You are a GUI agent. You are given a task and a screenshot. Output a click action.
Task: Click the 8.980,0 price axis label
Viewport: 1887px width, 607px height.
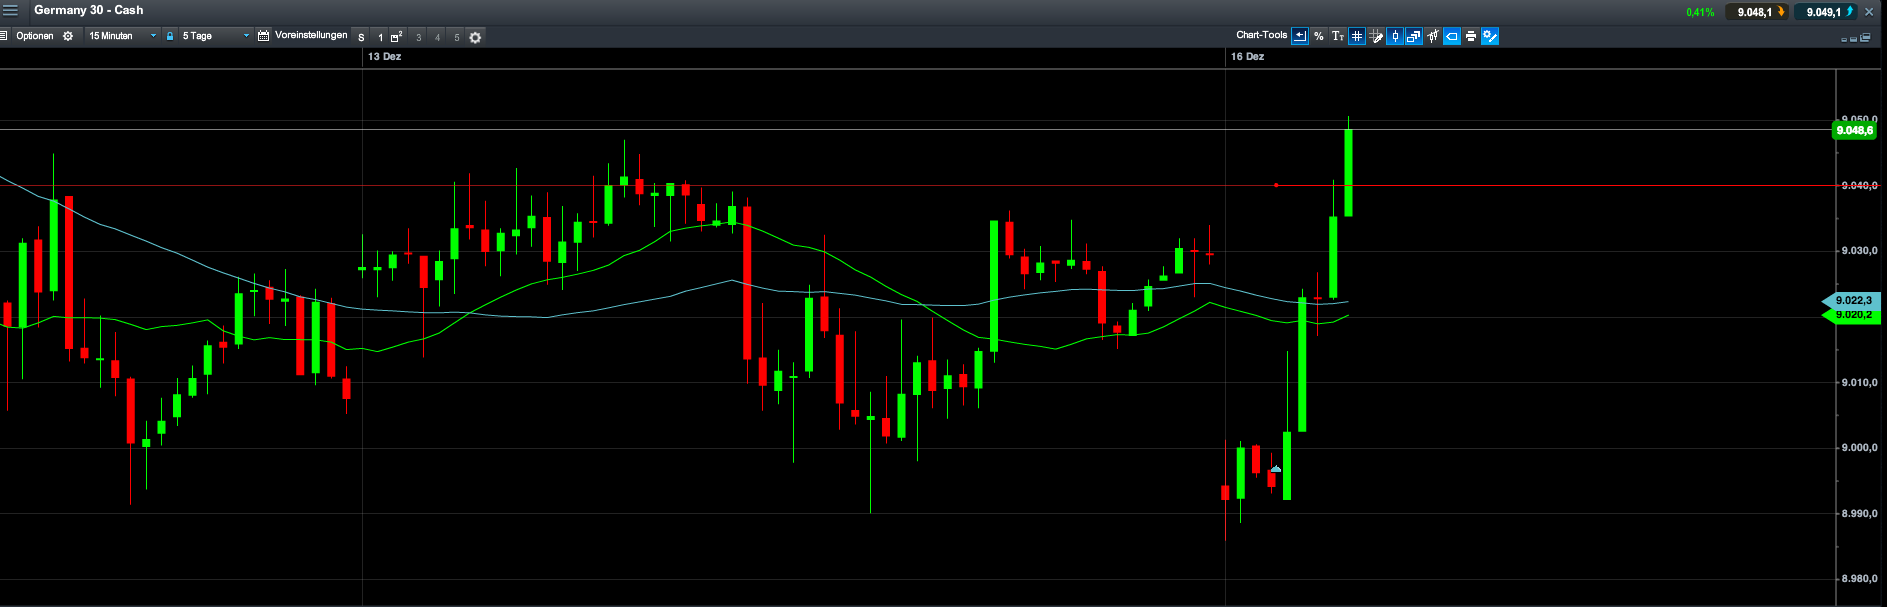[x=1859, y=579]
